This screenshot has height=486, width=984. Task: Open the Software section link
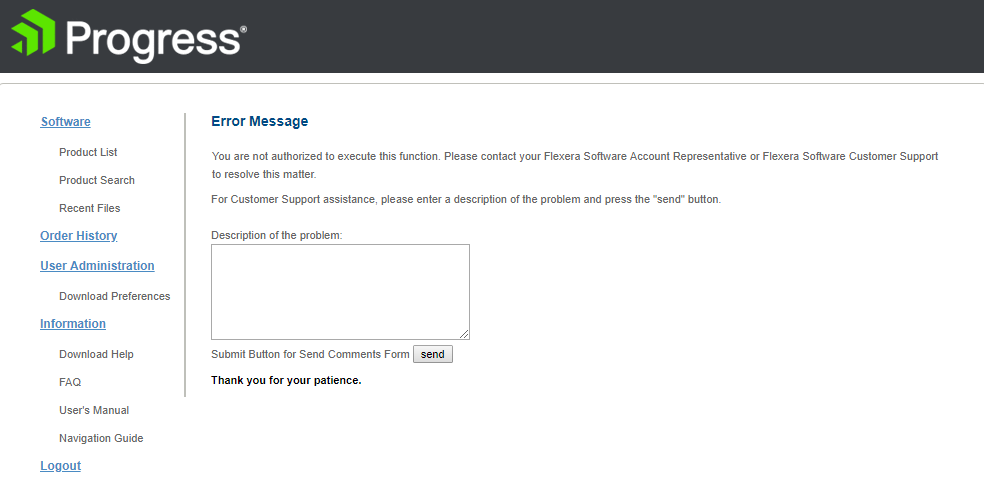coord(66,122)
